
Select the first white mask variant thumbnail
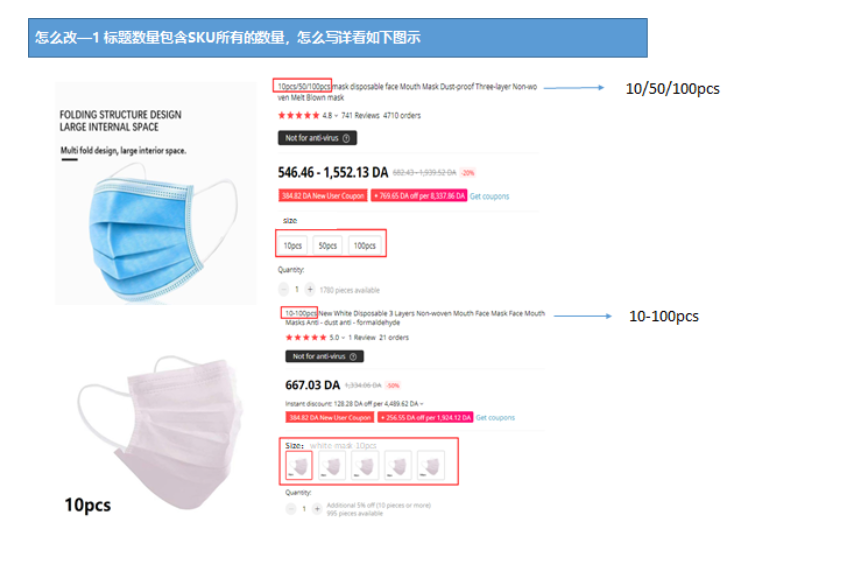(299, 465)
